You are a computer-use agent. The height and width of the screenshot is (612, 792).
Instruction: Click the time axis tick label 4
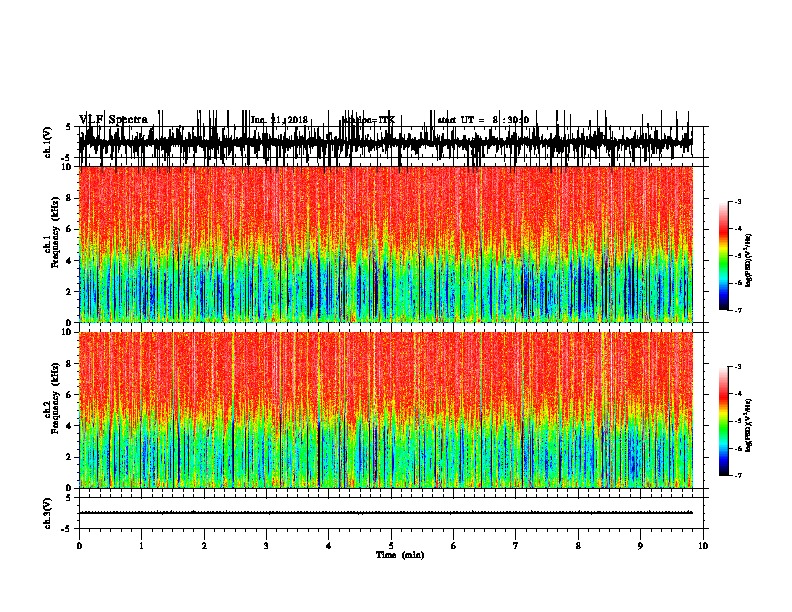tap(329, 546)
